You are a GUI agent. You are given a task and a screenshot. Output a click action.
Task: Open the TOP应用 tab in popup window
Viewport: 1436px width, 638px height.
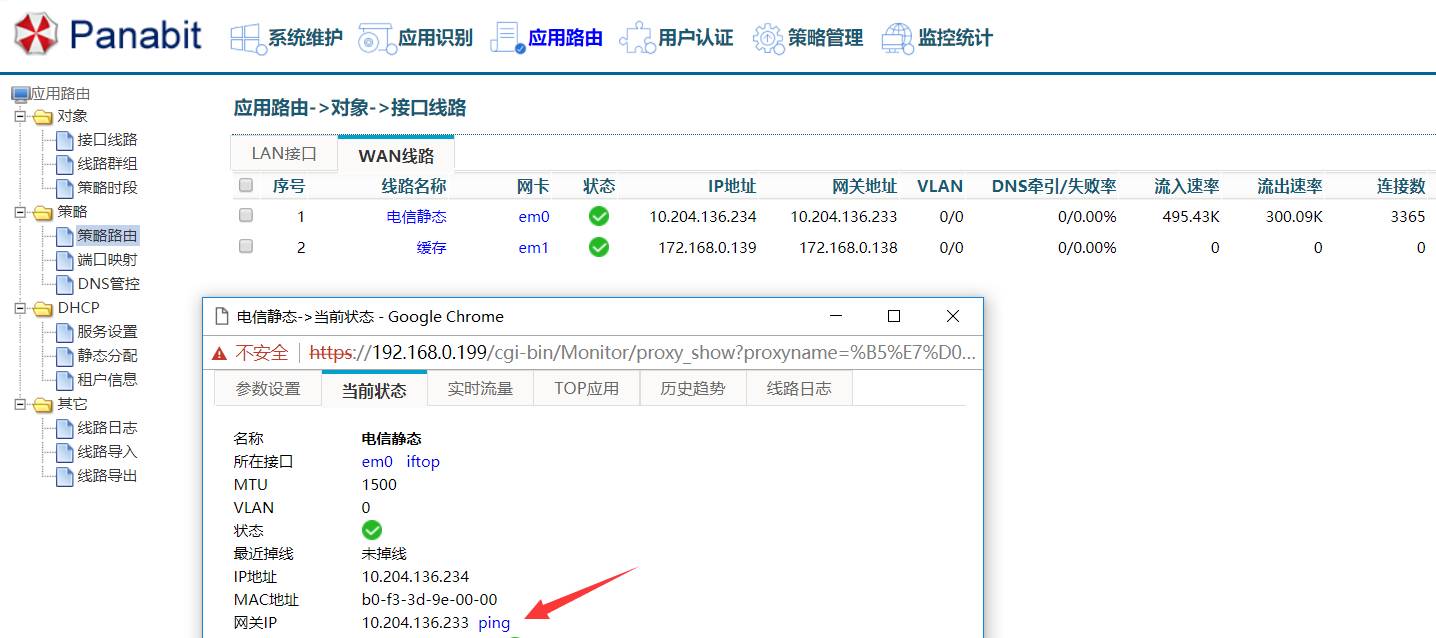(x=586, y=390)
